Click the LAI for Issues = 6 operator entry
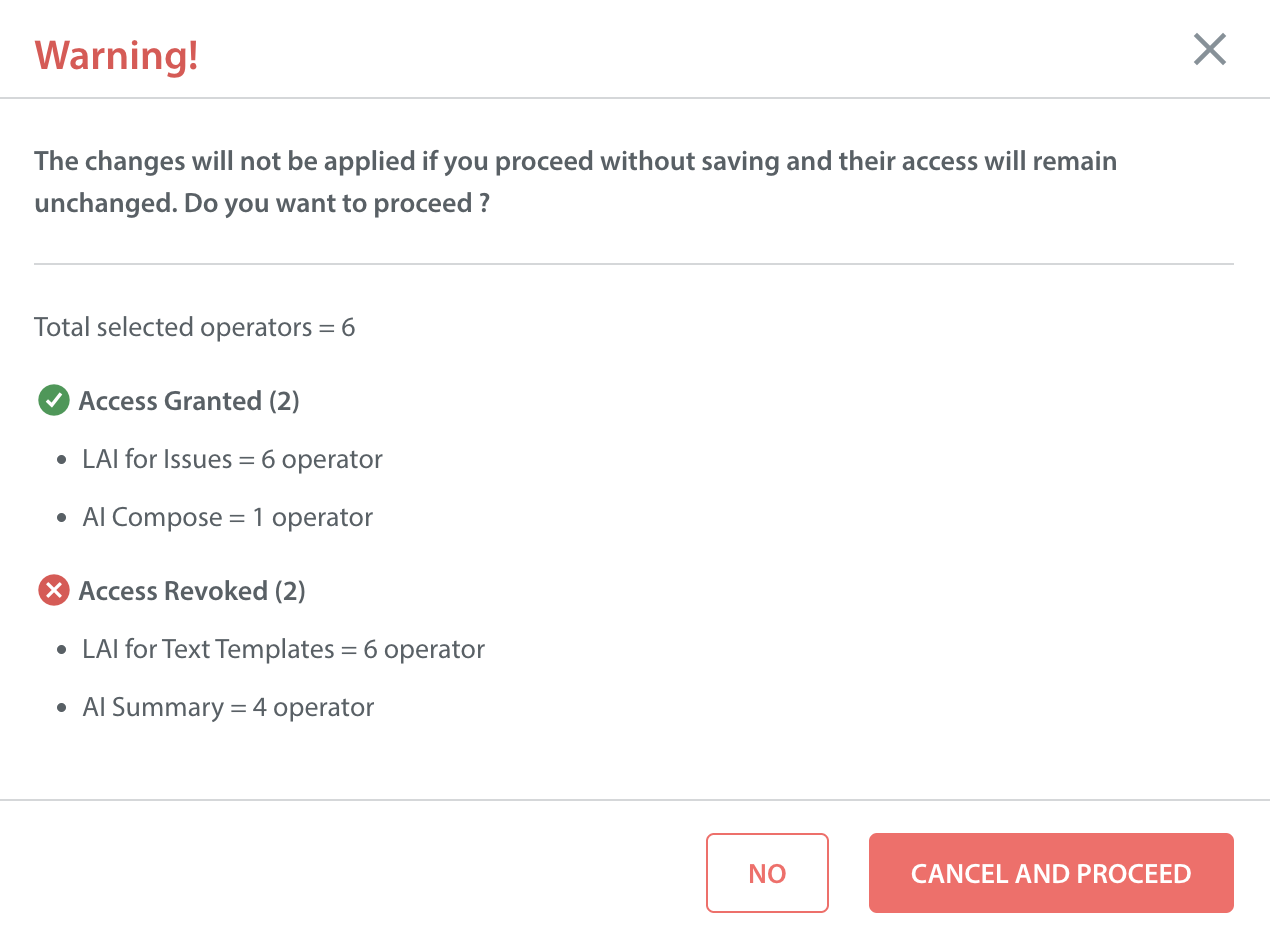The height and width of the screenshot is (940, 1270). pyautogui.click(x=232, y=460)
